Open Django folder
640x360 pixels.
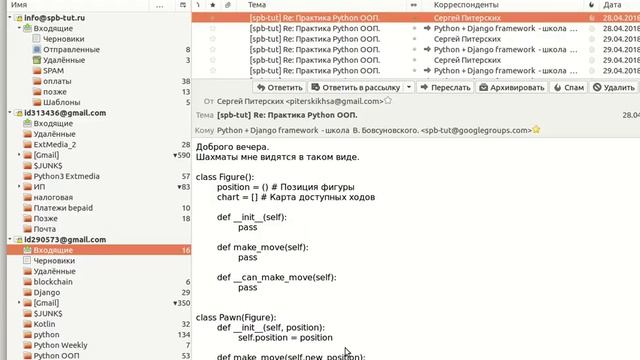47,292
